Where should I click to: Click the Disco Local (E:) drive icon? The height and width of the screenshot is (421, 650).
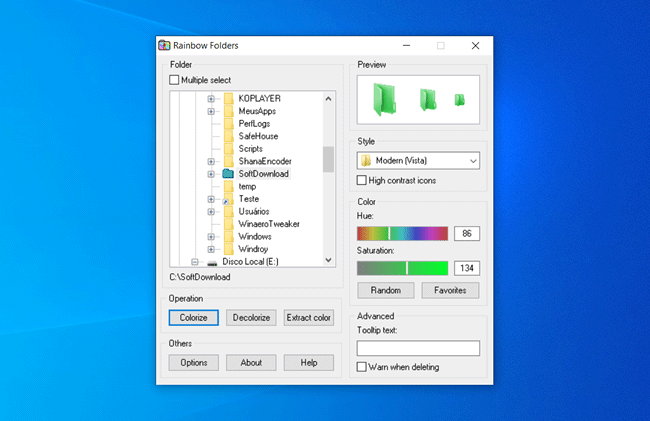(212, 263)
